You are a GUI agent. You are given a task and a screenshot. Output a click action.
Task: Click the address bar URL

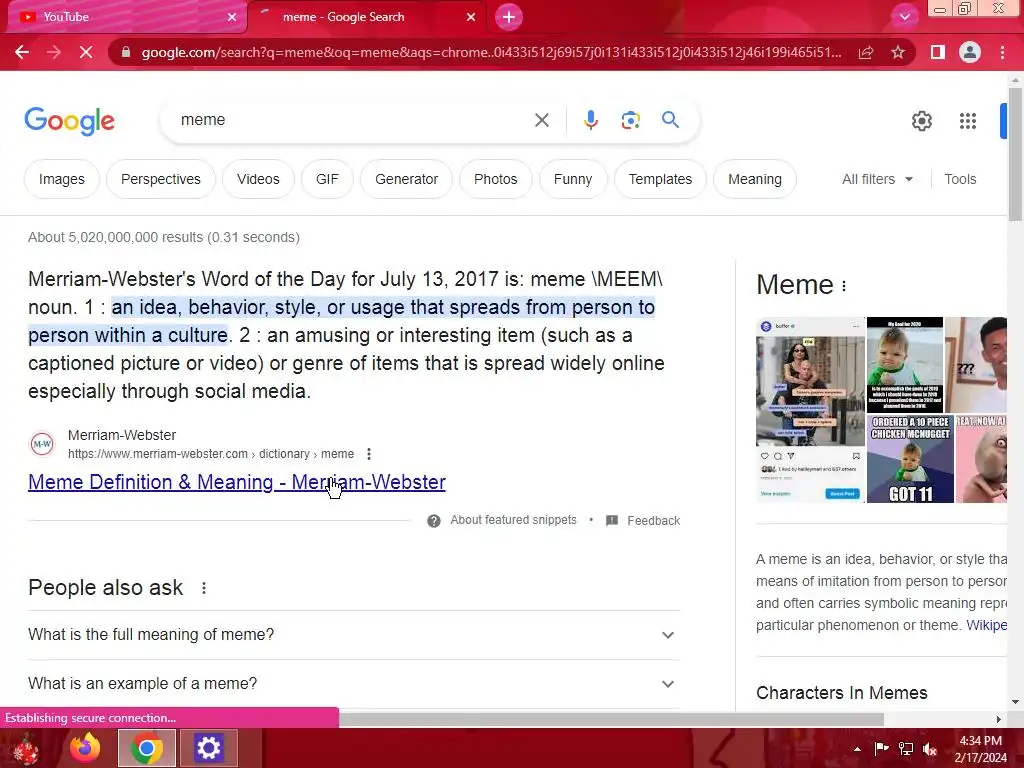[x=491, y=52]
